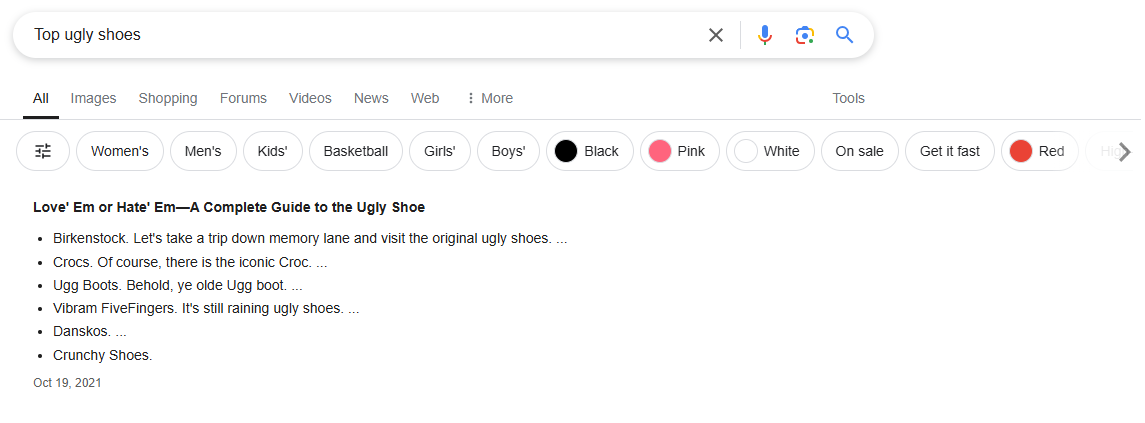Filter results by Women's
Image resolution: width=1145 pixels, height=423 pixels.
click(120, 151)
